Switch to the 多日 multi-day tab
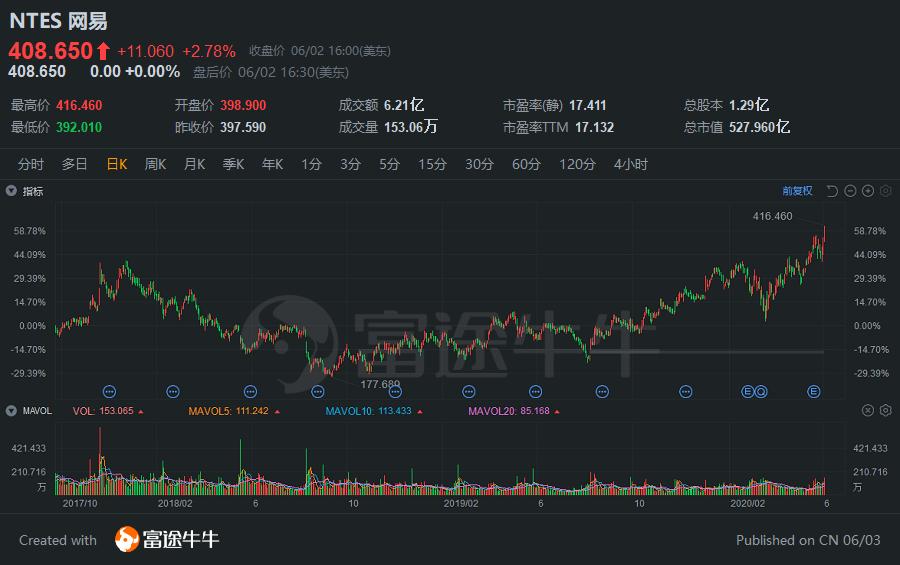900x565 pixels. pos(75,164)
